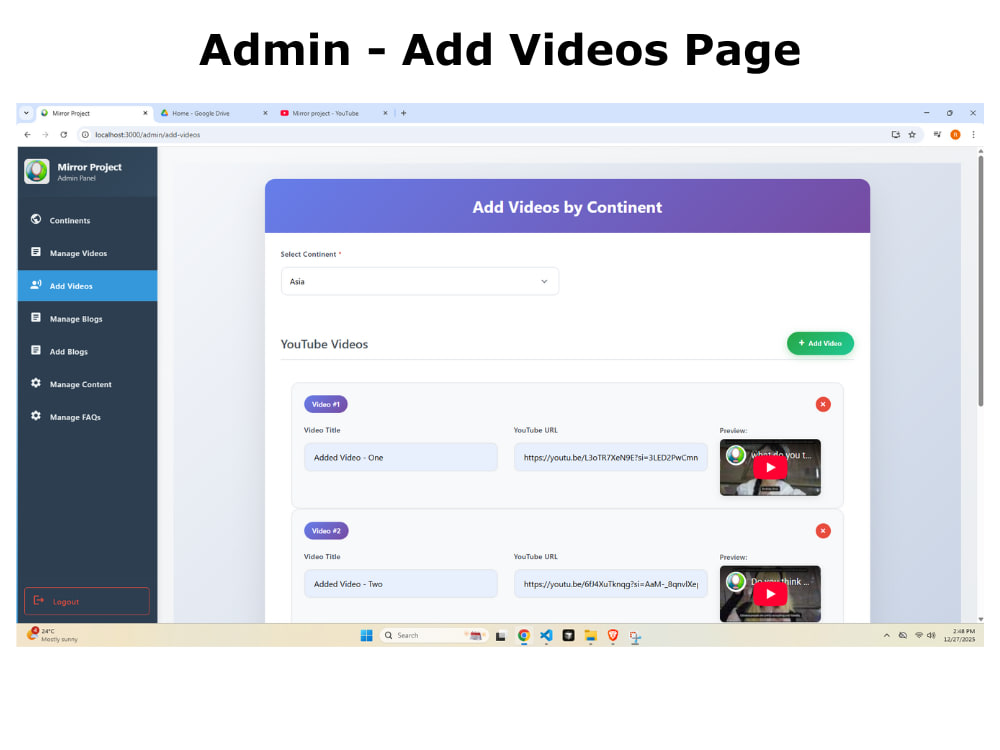The height and width of the screenshot is (750, 1000).
Task: Select the Add Videos sidebar item
Action: 87,286
